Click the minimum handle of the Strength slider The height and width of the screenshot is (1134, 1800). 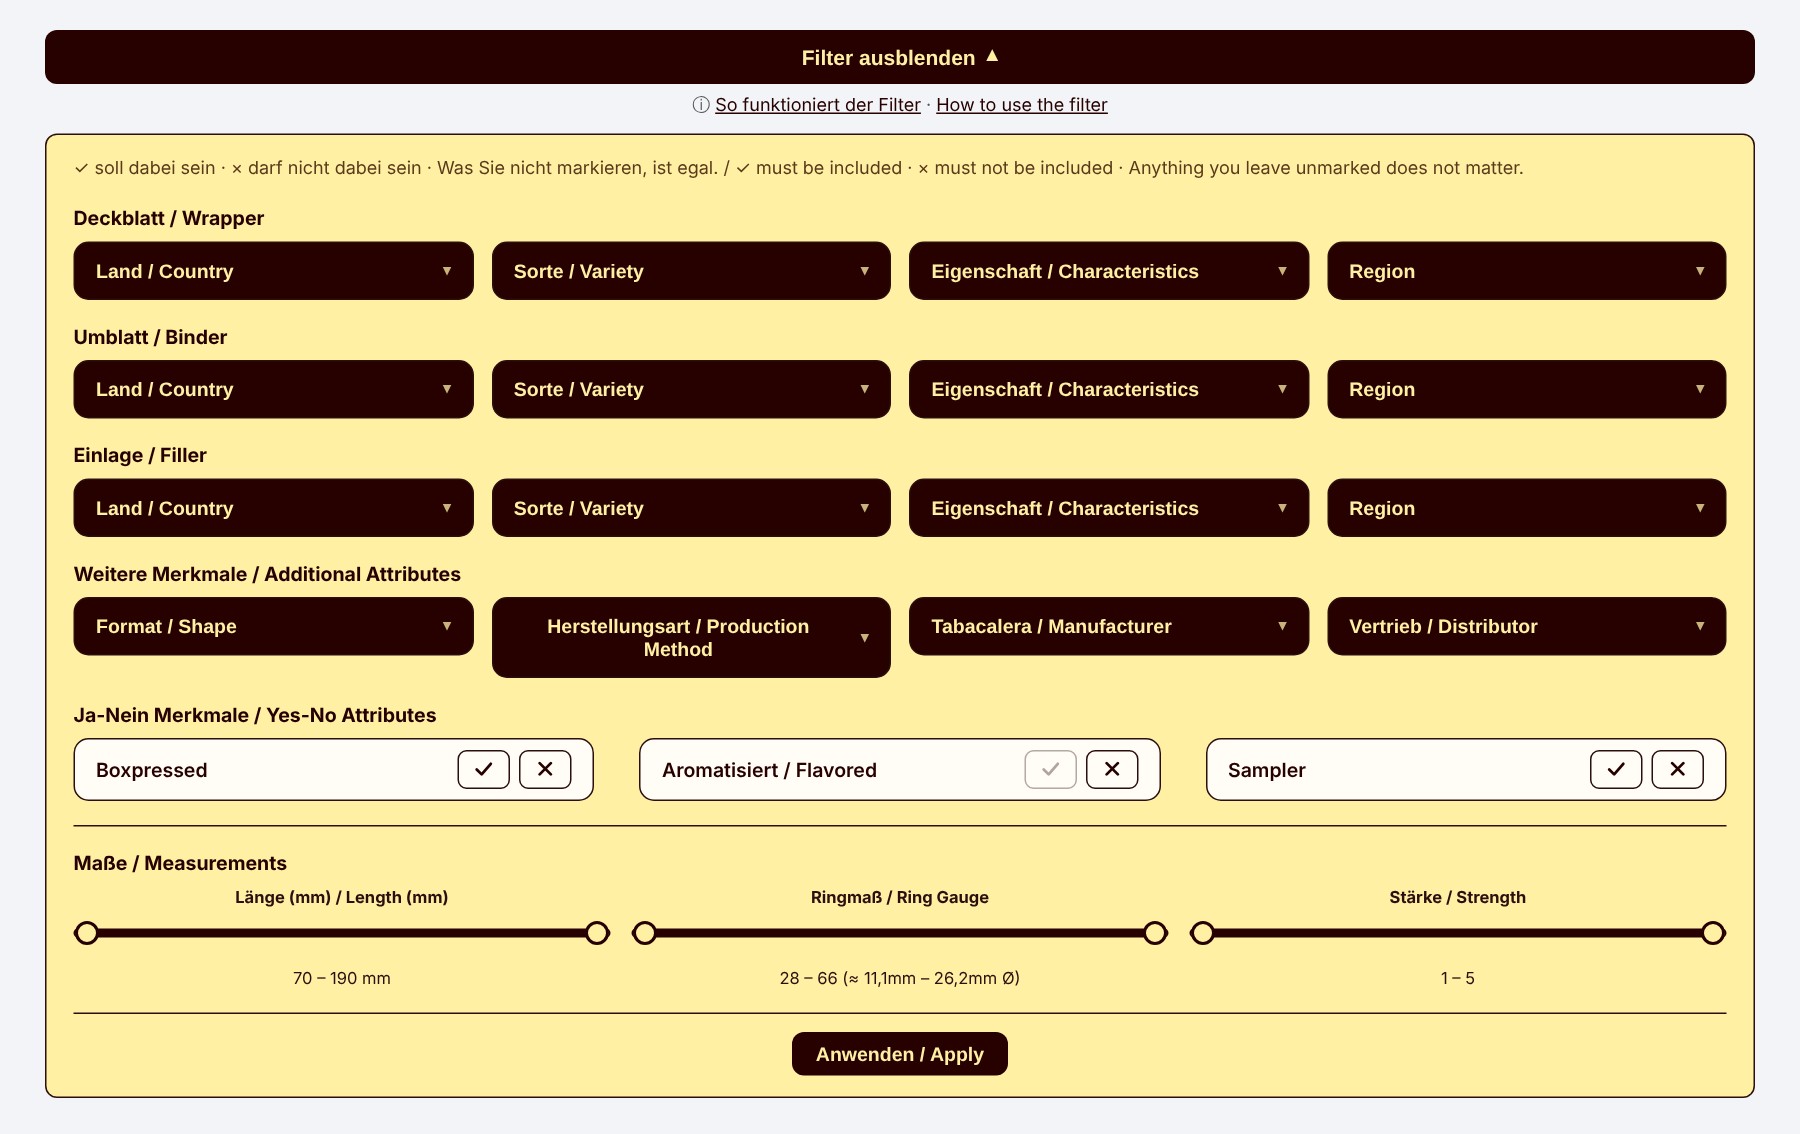tap(1203, 933)
